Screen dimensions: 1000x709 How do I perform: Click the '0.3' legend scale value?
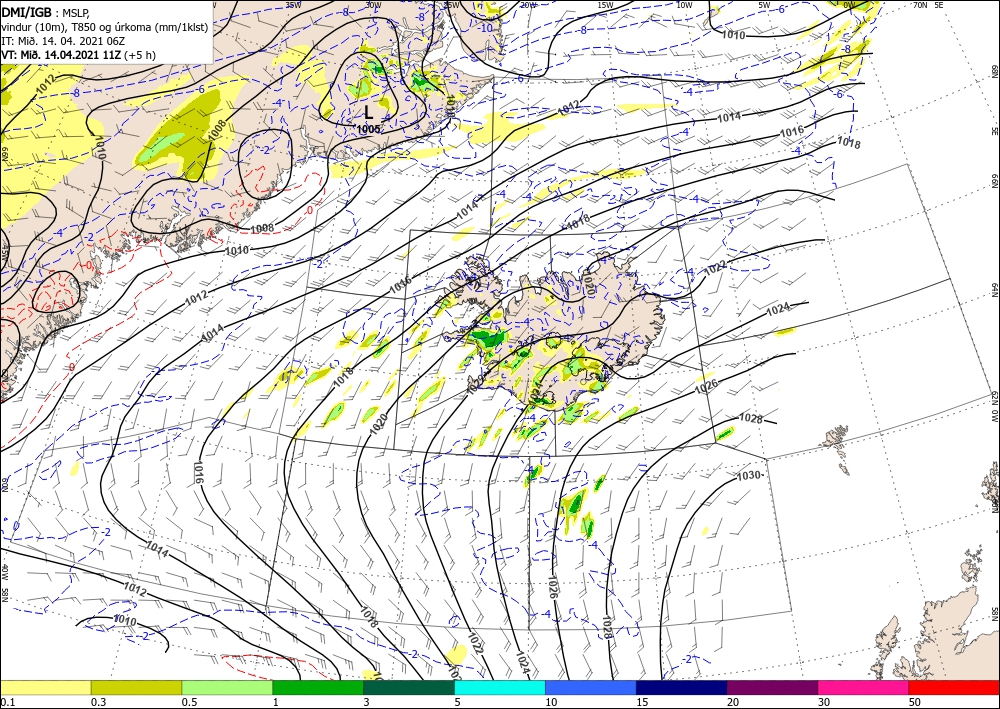[x=98, y=702]
